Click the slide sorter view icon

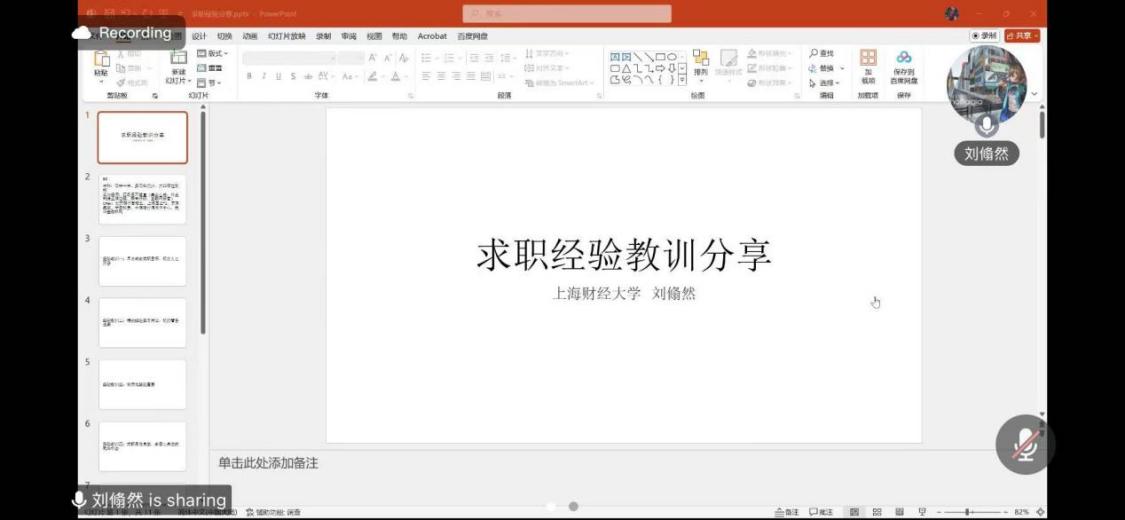[x=876, y=512]
